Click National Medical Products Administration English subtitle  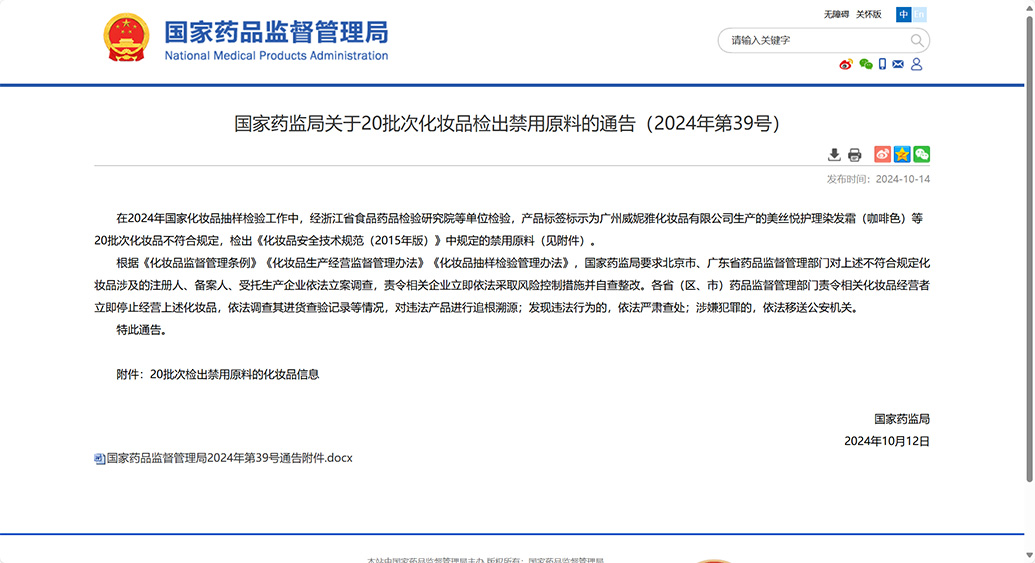(277, 55)
